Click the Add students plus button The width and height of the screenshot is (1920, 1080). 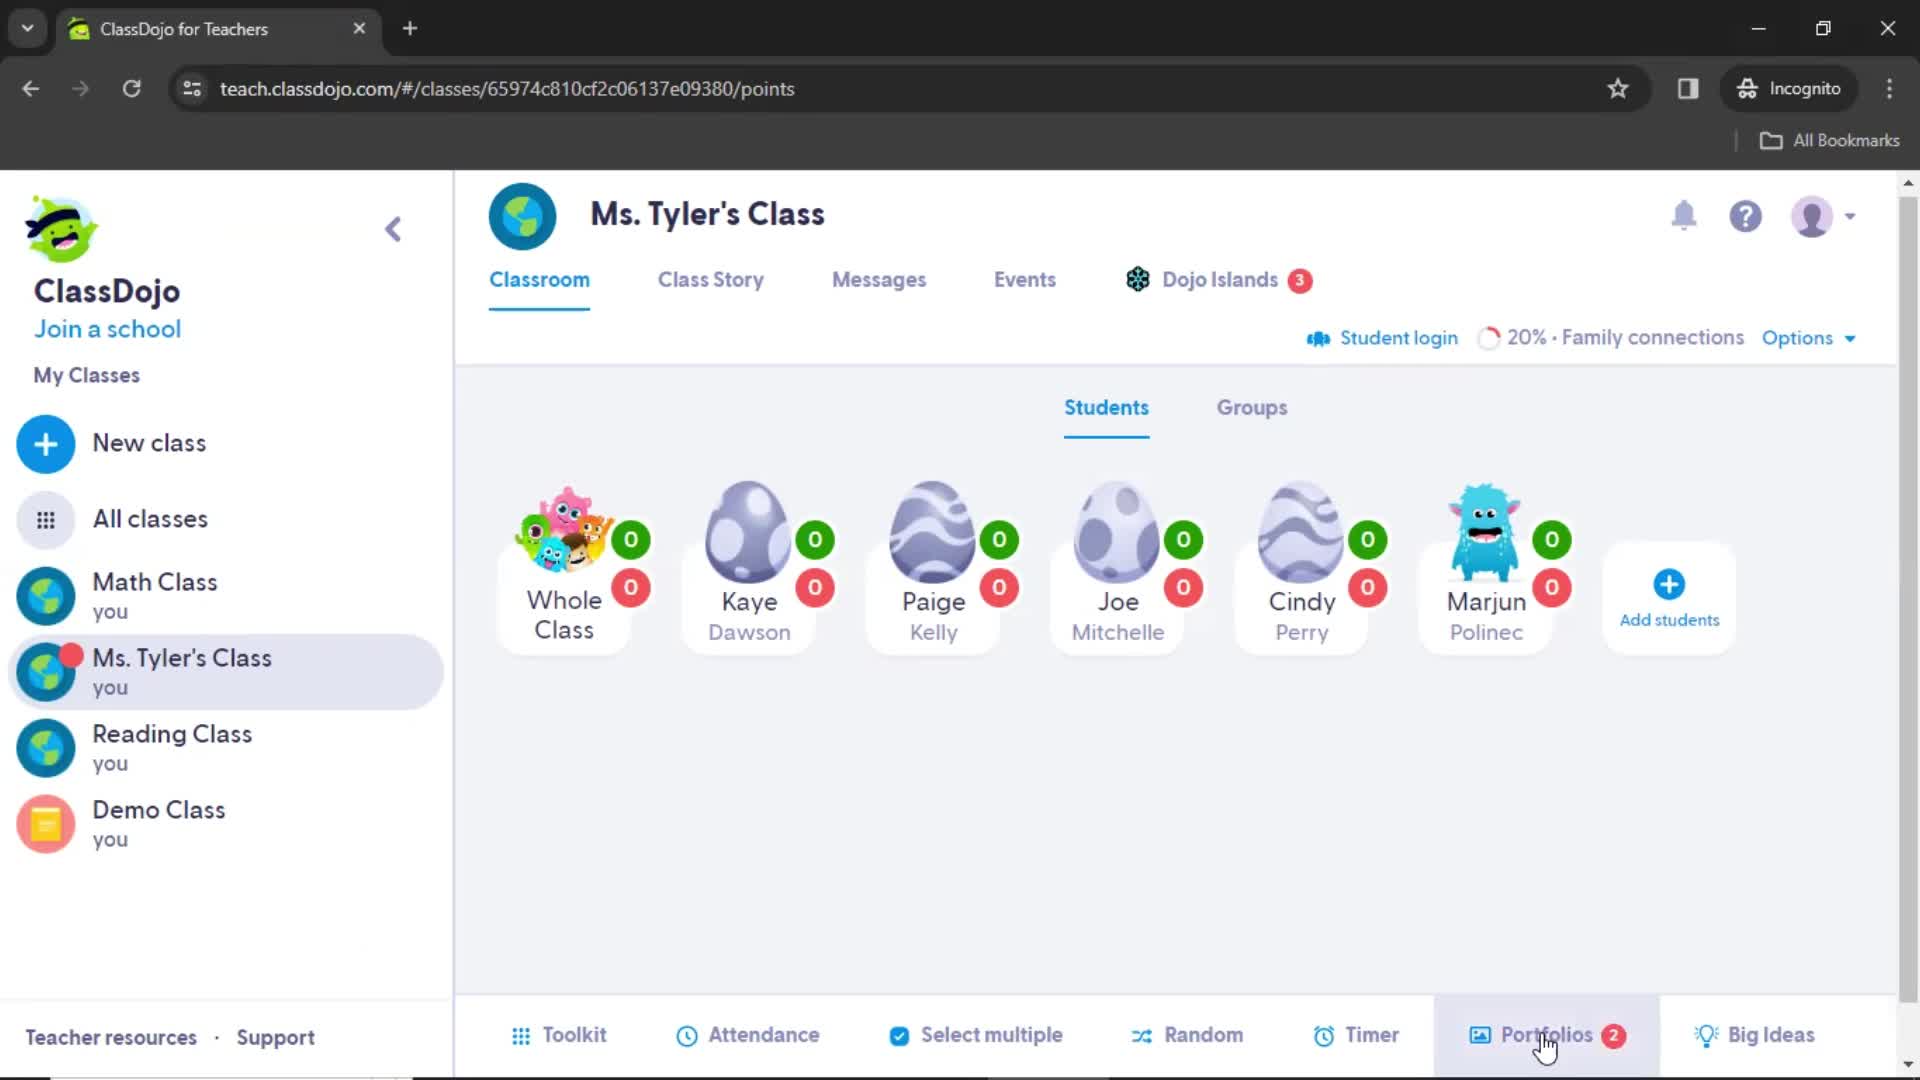coord(1669,598)
